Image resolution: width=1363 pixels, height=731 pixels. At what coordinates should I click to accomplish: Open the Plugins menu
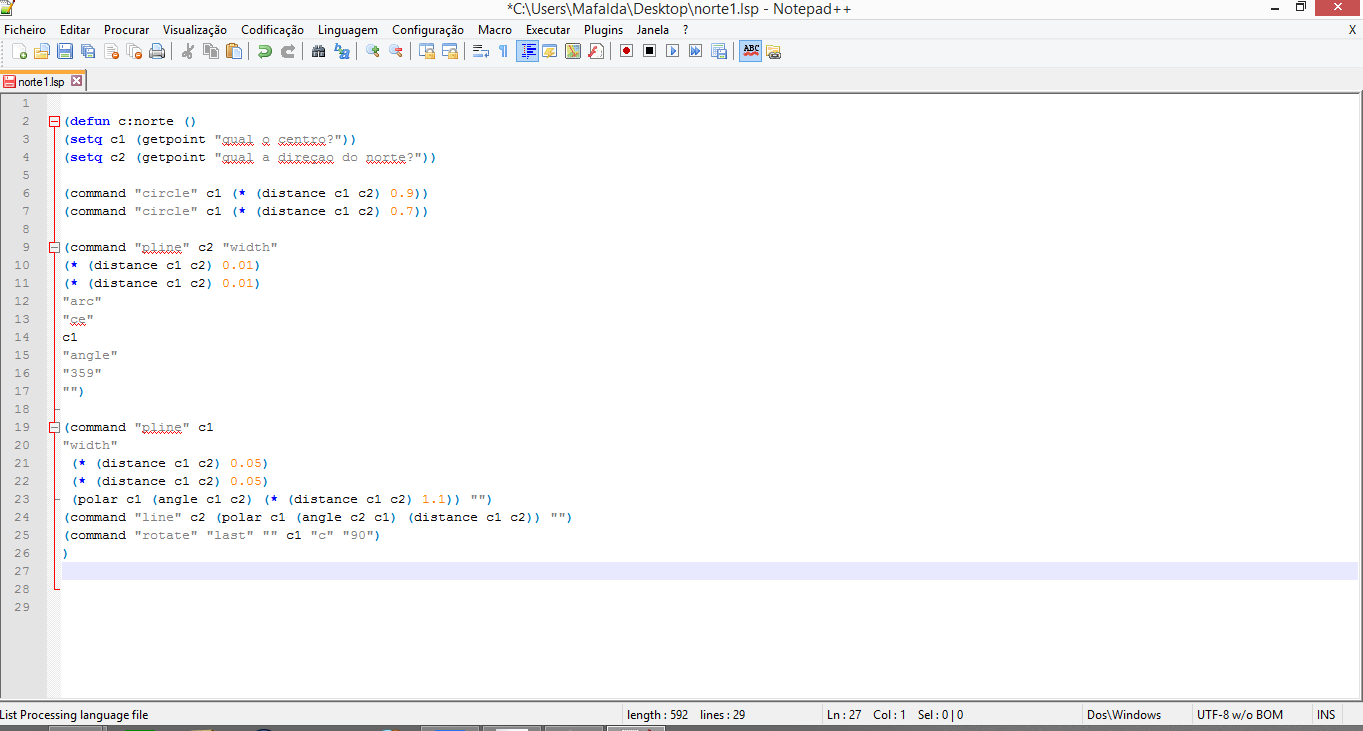point(603,30)
